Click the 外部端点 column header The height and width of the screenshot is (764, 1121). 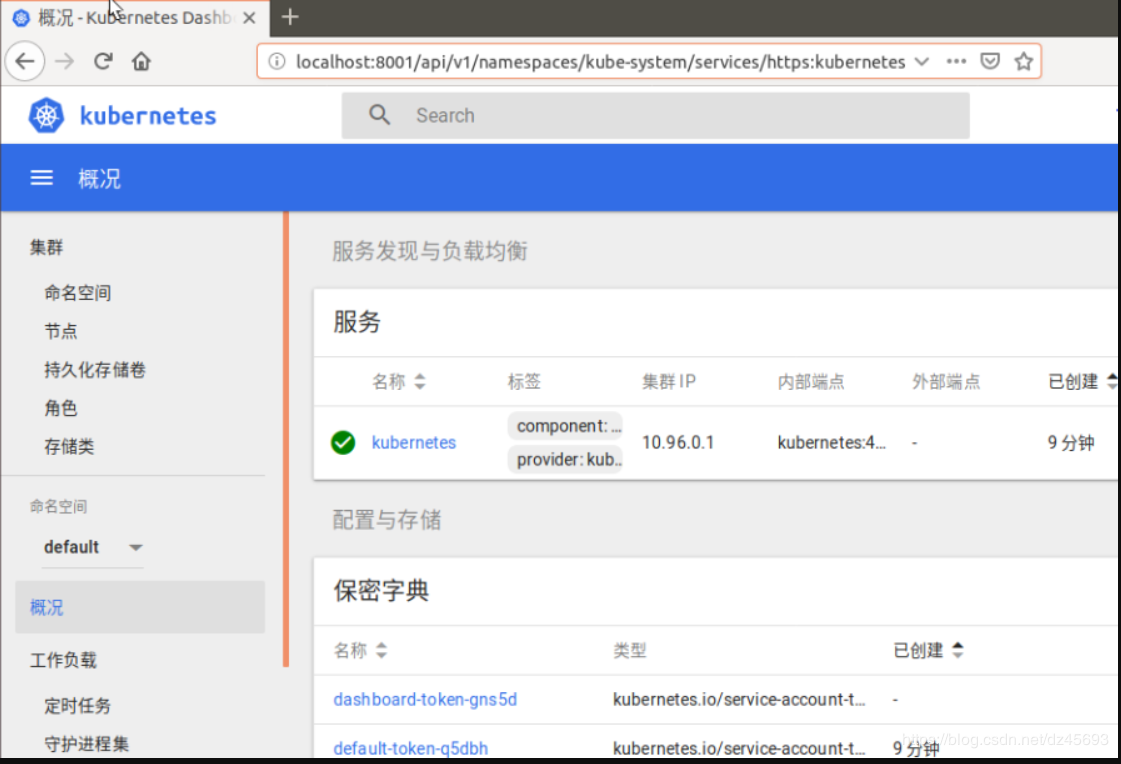946,382
